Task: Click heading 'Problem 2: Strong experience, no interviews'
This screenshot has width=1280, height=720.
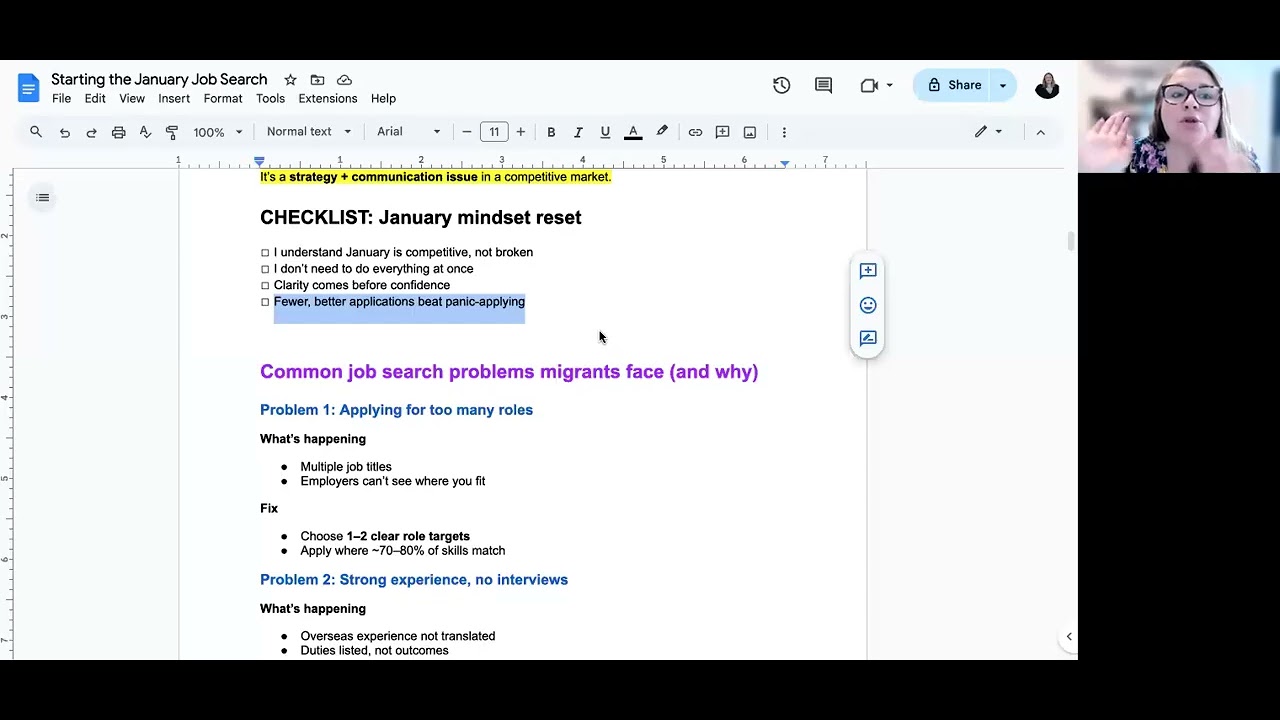Action: click(x=414, y=580)
